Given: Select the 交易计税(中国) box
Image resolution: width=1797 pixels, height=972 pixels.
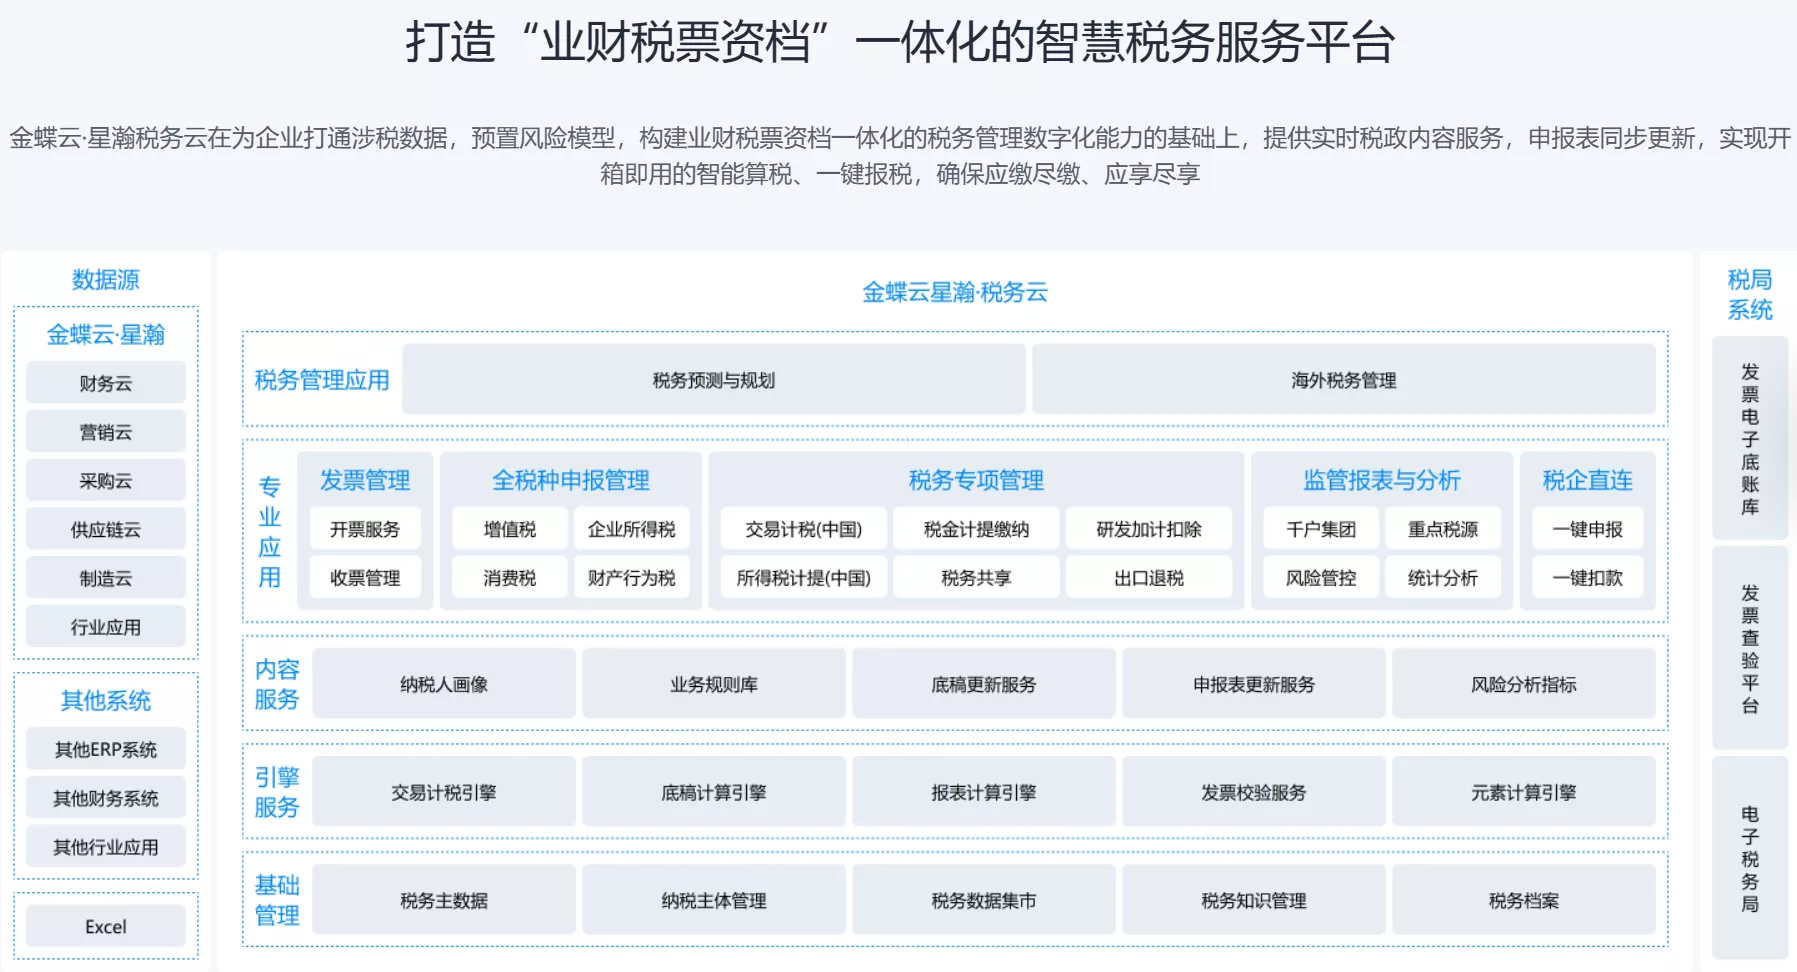Looking at the screenshot, I should point(804,529).
